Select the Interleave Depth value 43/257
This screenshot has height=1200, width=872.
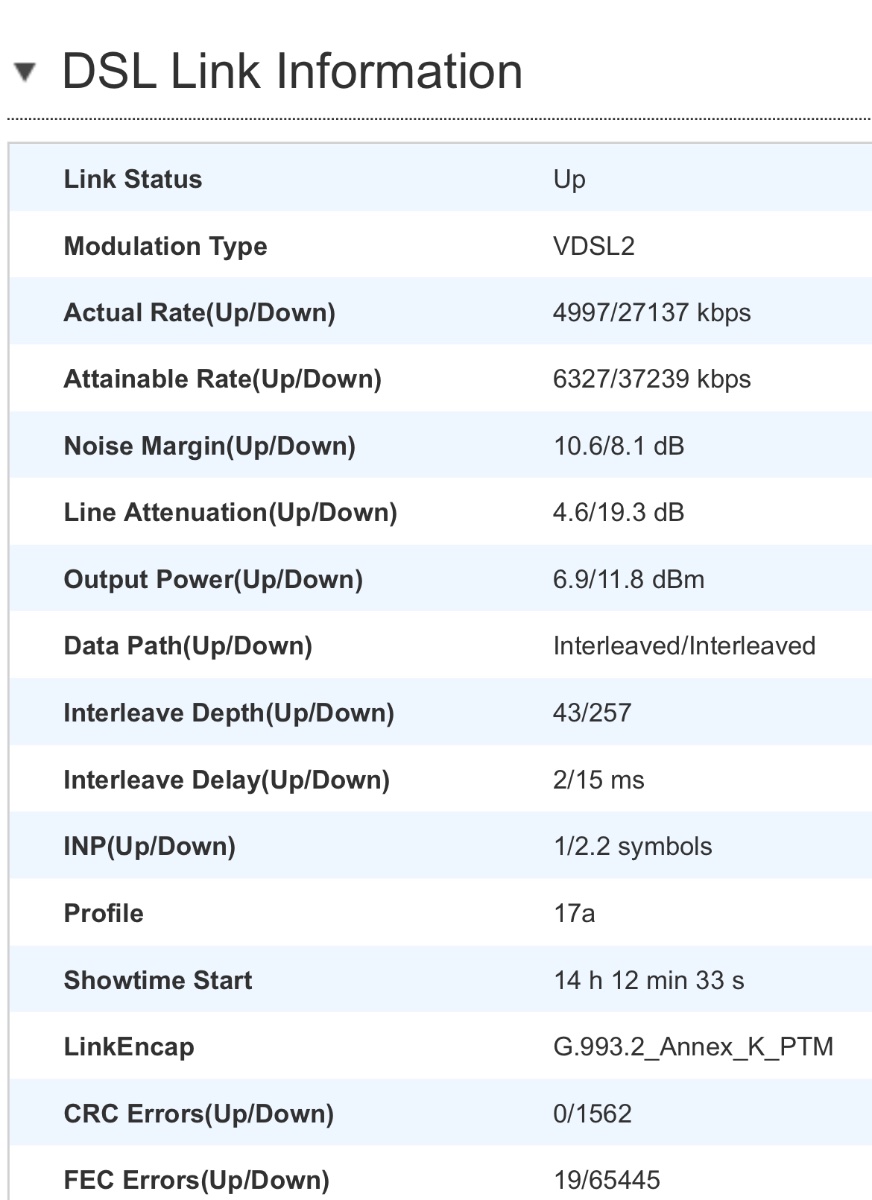(592, 713)
